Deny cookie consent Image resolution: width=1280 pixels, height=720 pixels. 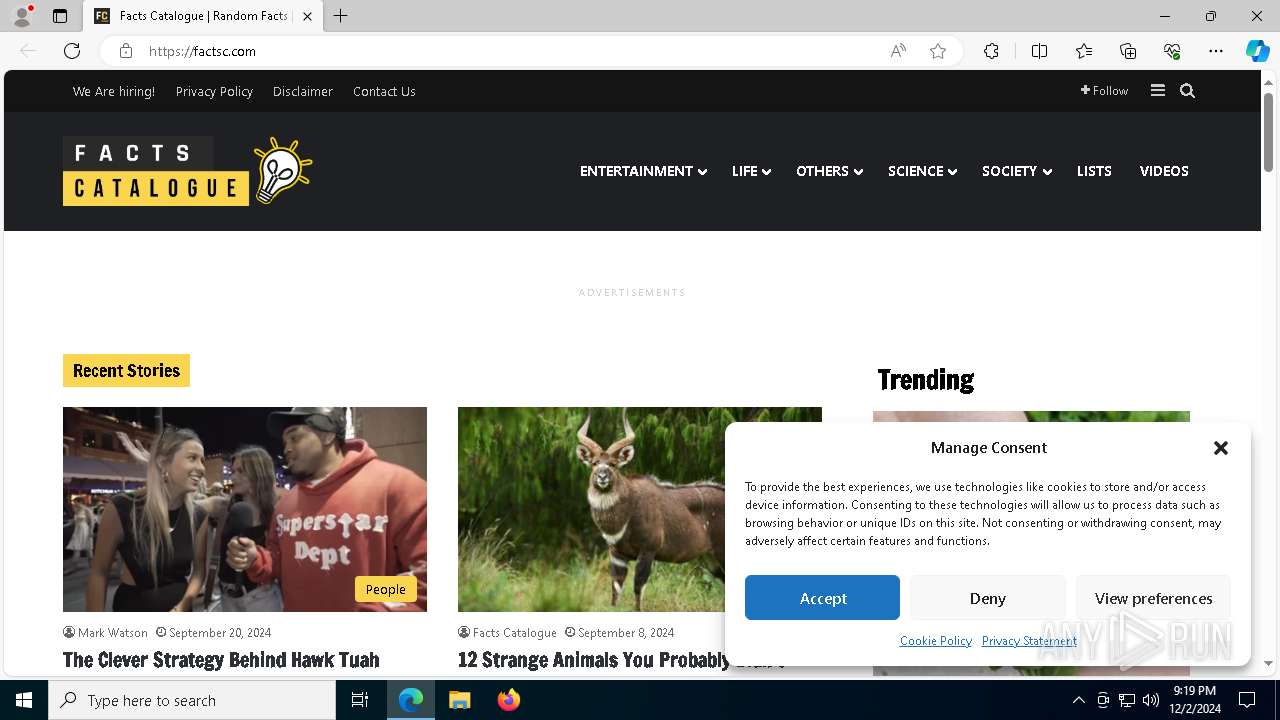click(987, 598)
